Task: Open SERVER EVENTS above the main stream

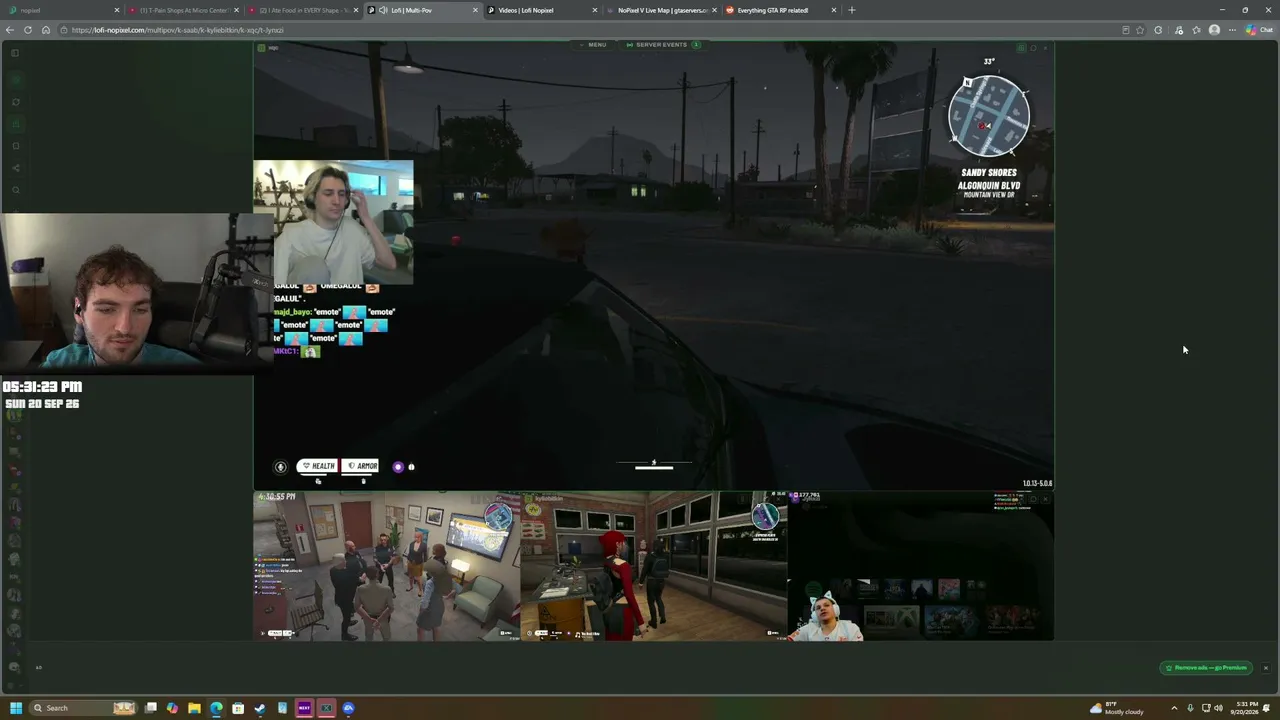Action: [x=662, y=45]
